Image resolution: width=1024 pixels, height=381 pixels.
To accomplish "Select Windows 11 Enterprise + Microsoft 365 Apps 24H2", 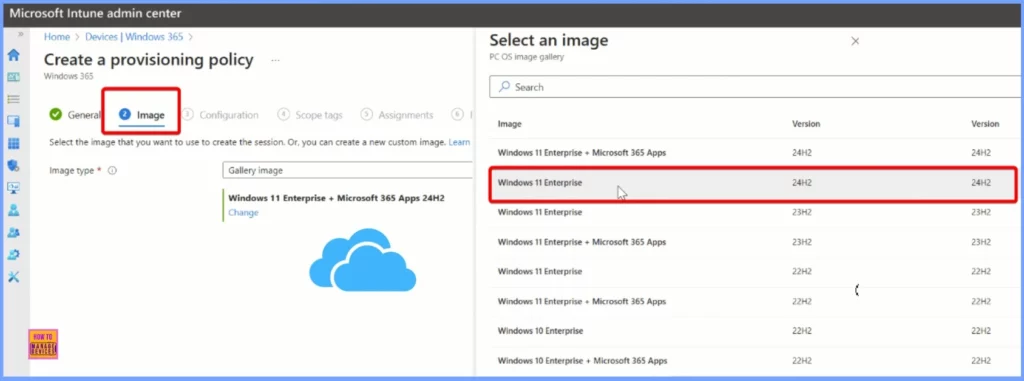I will pos(756,153).
